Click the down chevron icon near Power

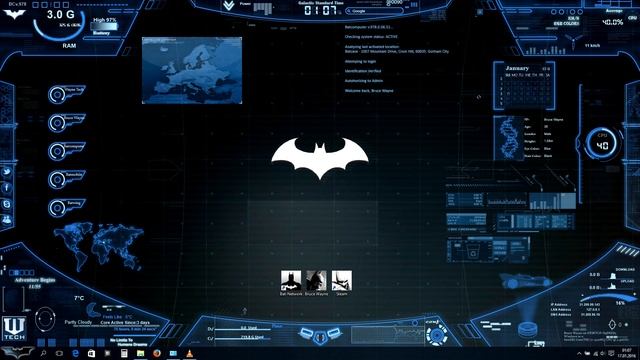[x=229, y=5]
